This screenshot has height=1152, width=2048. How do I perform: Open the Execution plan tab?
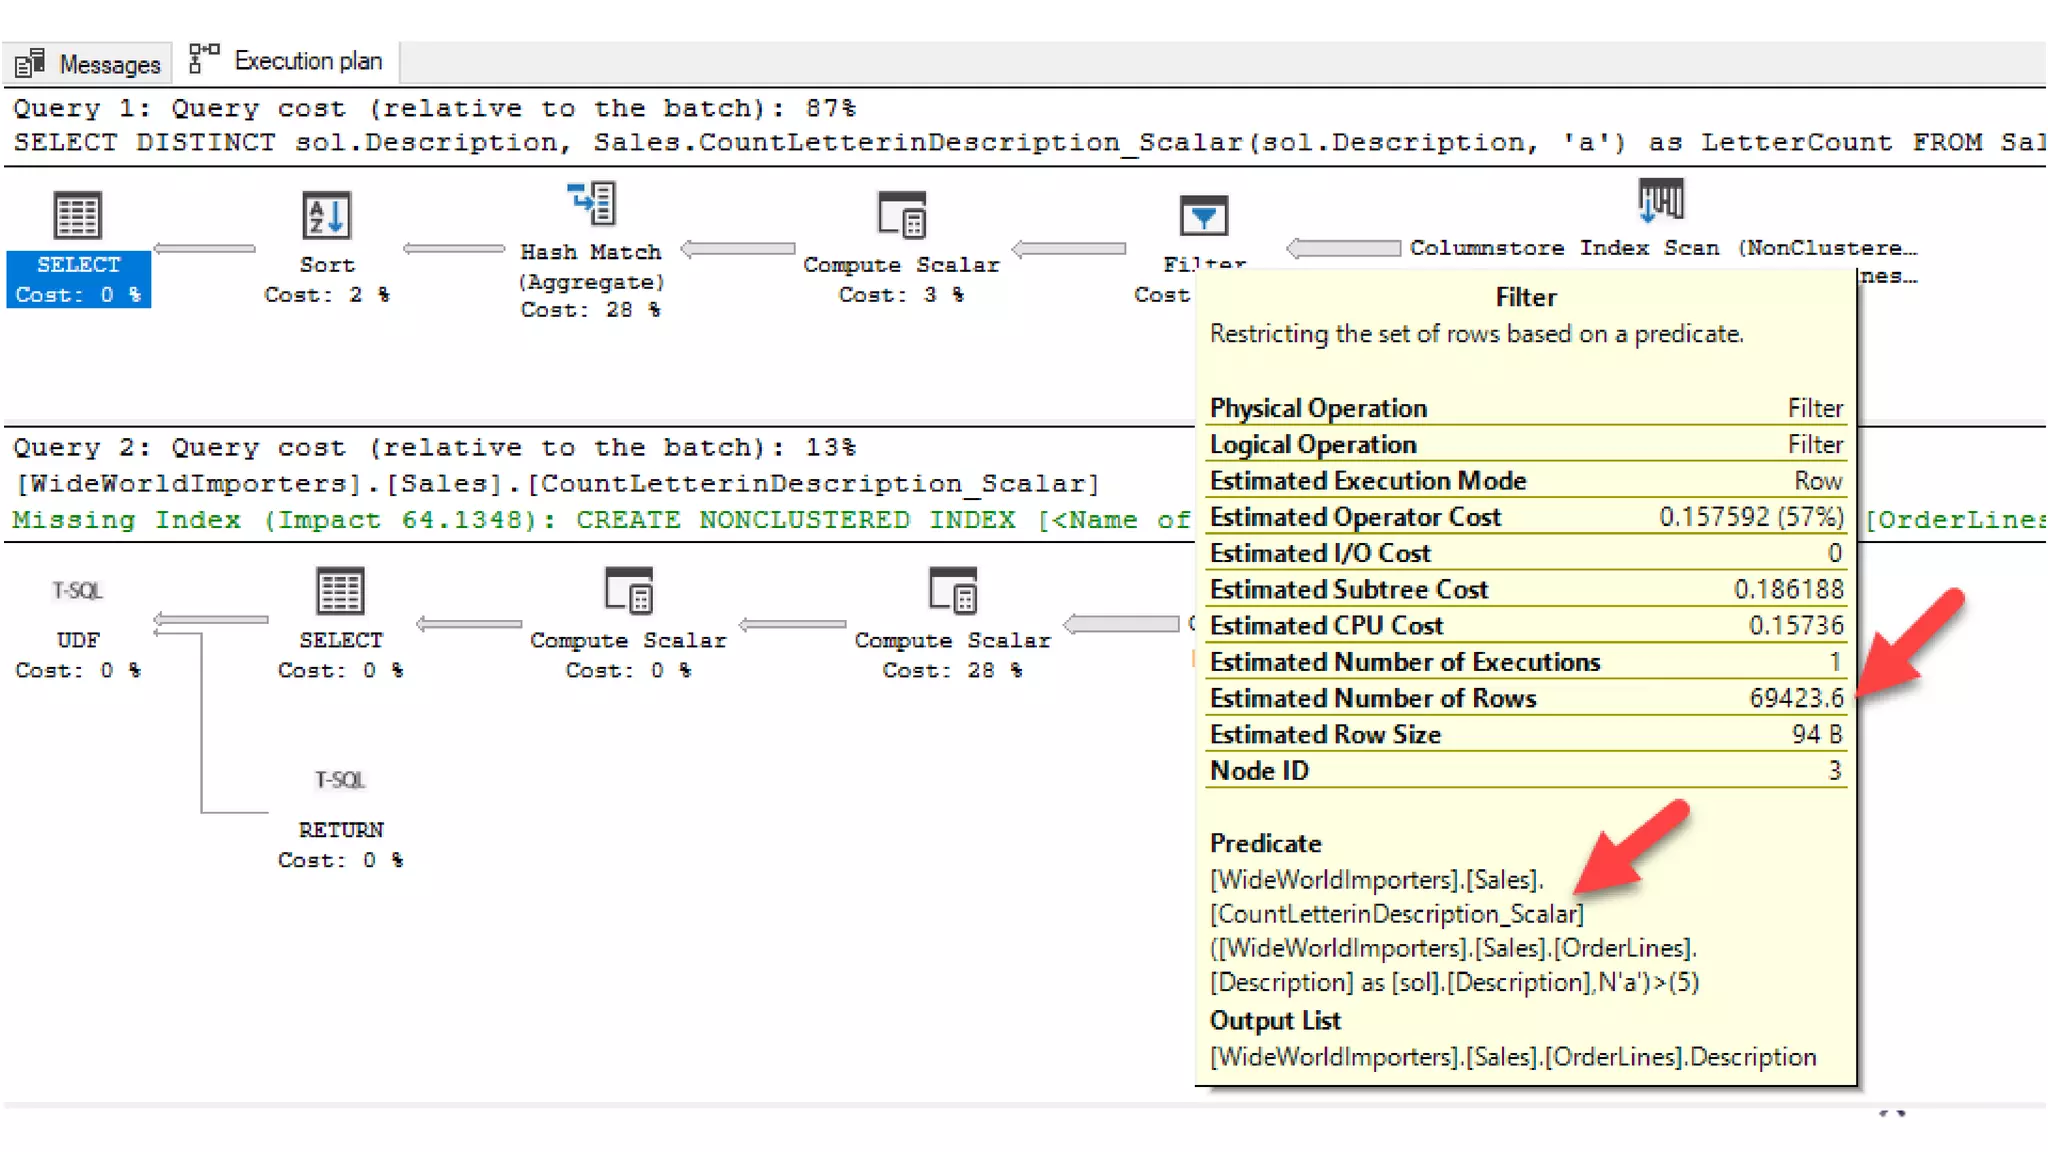tap(286, 61)
